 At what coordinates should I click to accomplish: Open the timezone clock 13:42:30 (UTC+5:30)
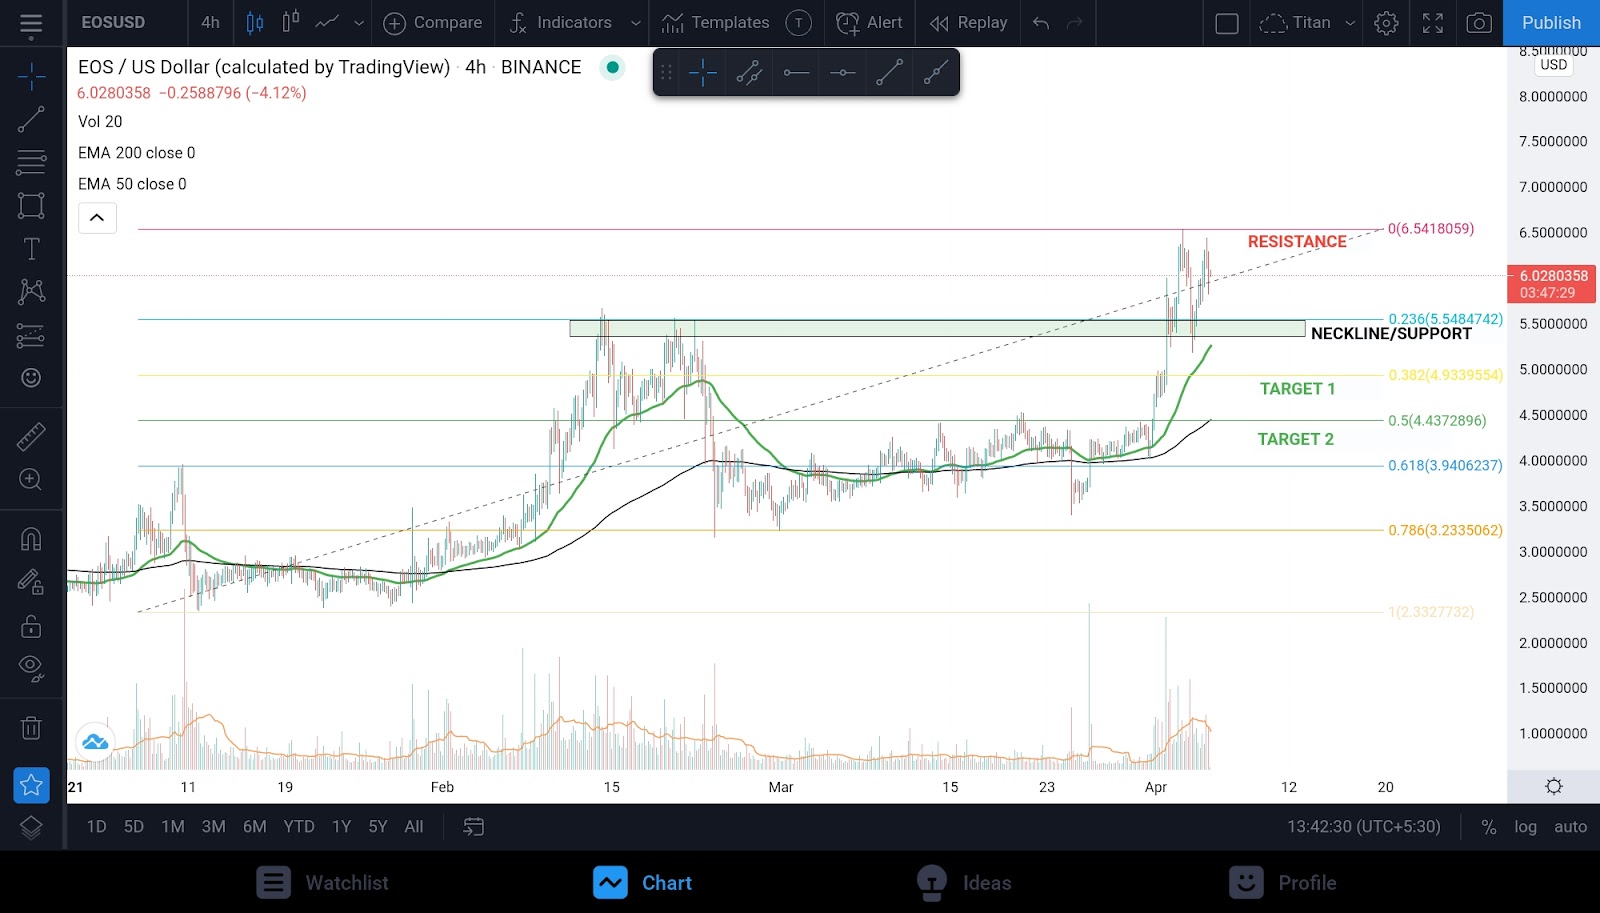point(1364,827)
